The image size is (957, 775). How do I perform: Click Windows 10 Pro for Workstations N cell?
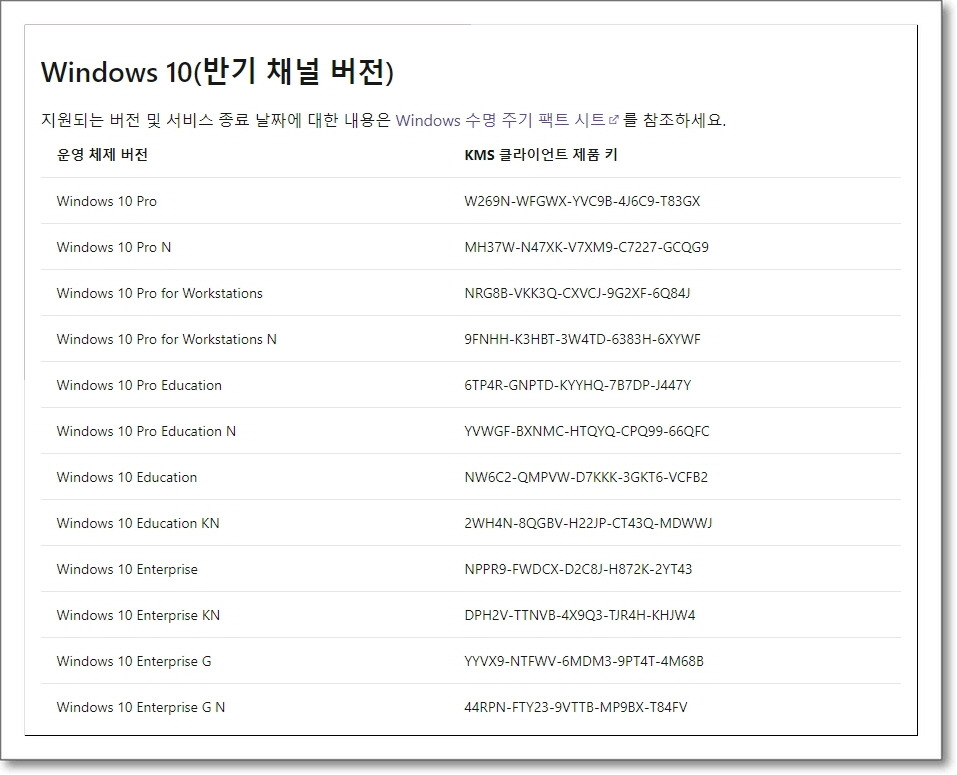tap(167, 339)
